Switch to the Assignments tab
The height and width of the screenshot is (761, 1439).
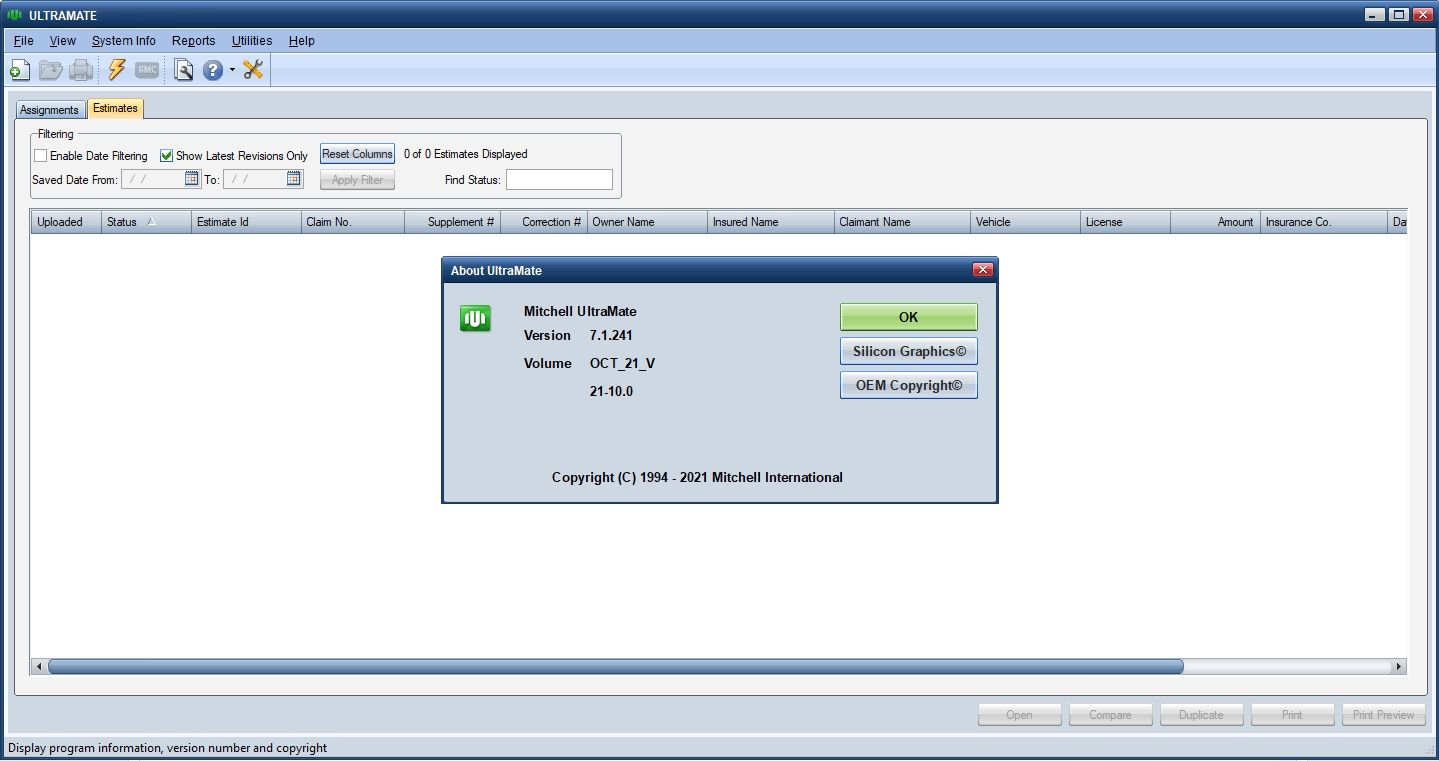click(x=49, y=110)
